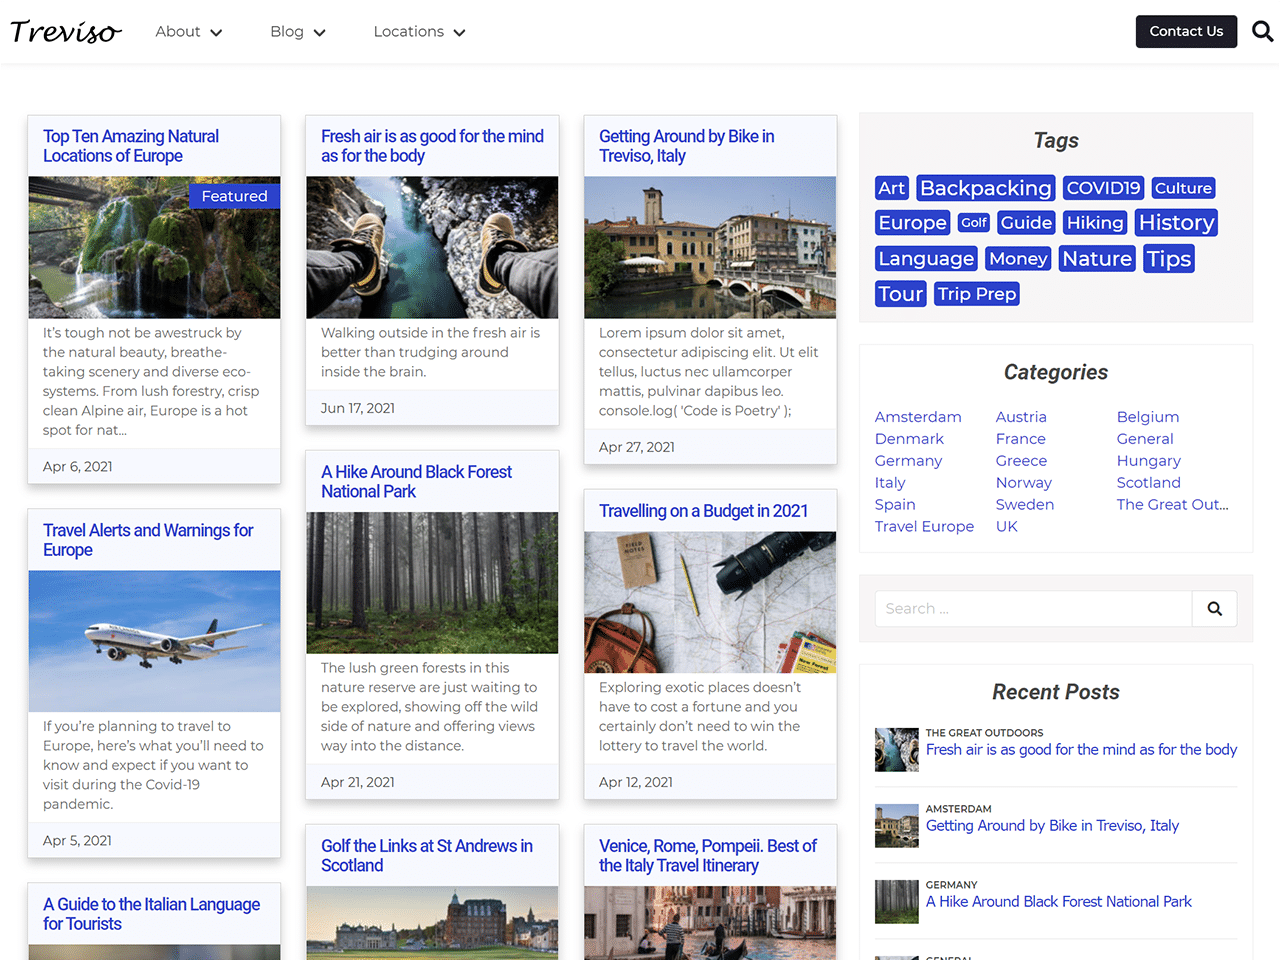
Task: Select the small Golf tag
Action: click(x=974, y=223)
